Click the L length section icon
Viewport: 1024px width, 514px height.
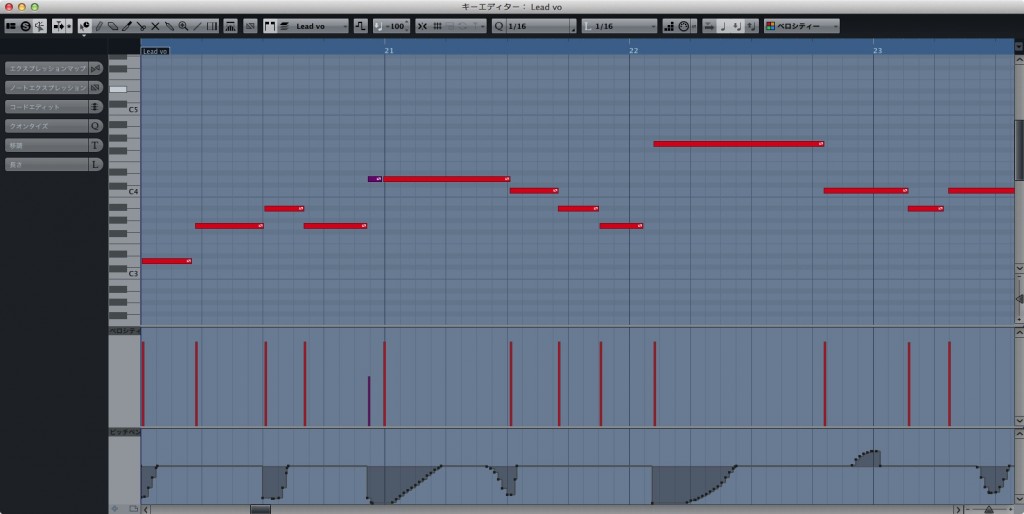(96, 165)
